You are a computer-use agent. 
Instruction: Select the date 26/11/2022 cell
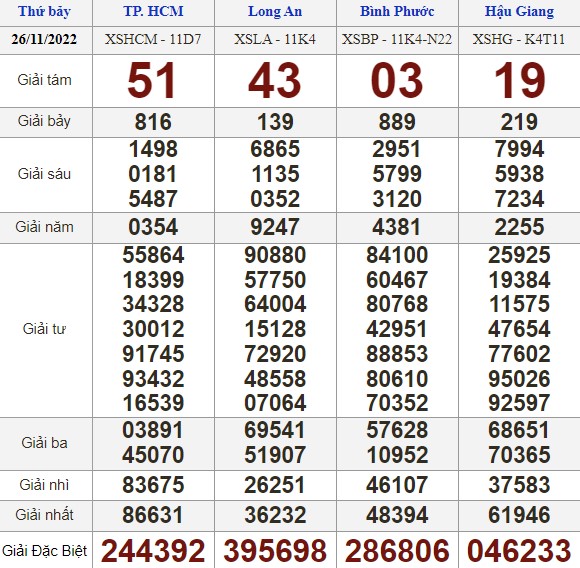44,39
